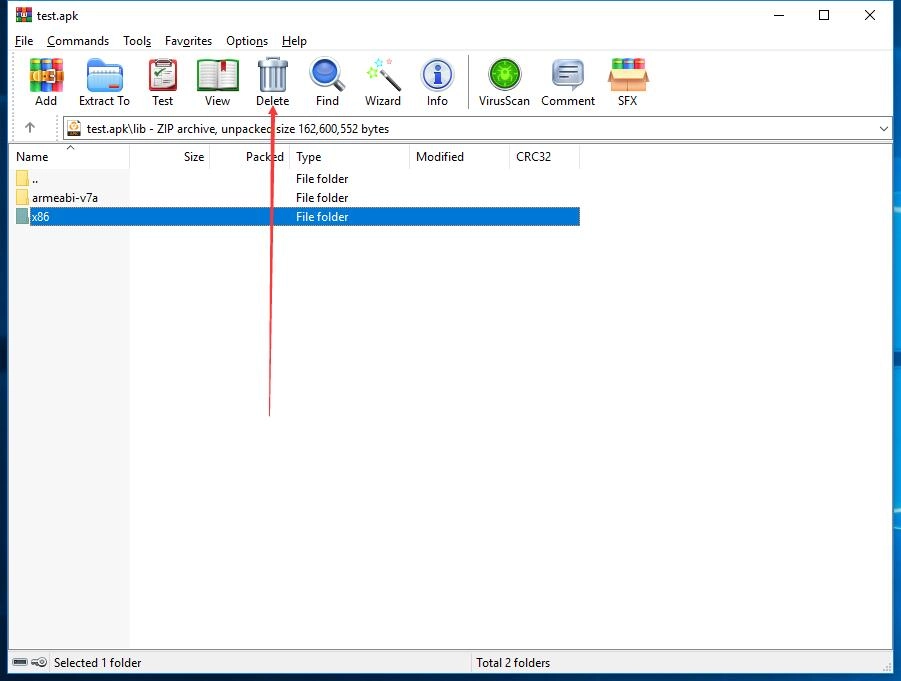Go up one level with arrow
This screenshot has height=681, width=901.
tap(30, 128)
